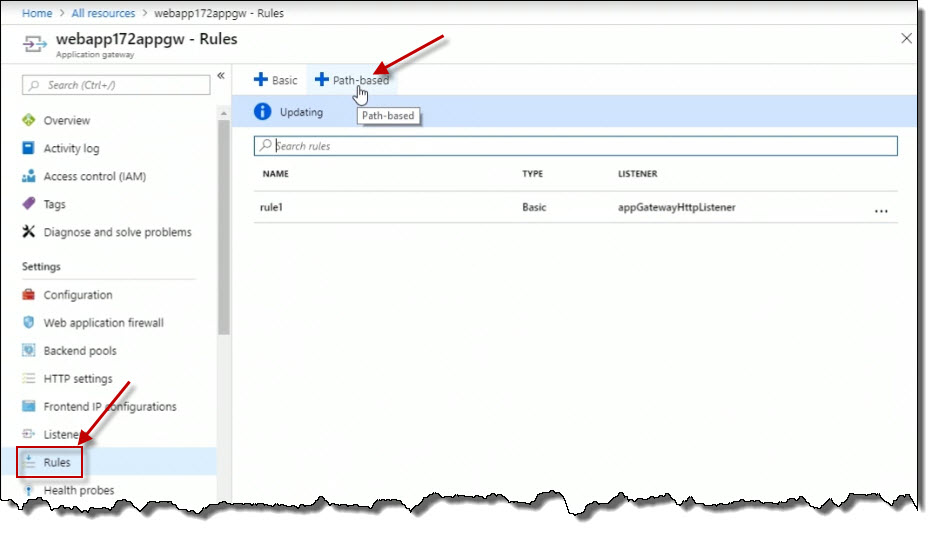Collapse the sidebar with double chevron

(221, 76)
